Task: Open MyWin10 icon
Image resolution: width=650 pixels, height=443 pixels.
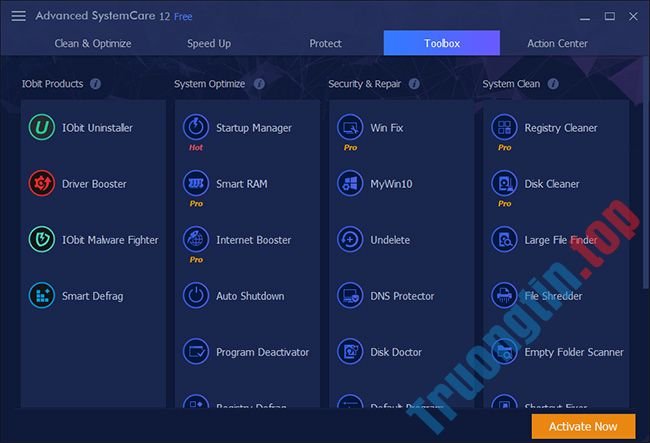Action: (x=350, y=183)
